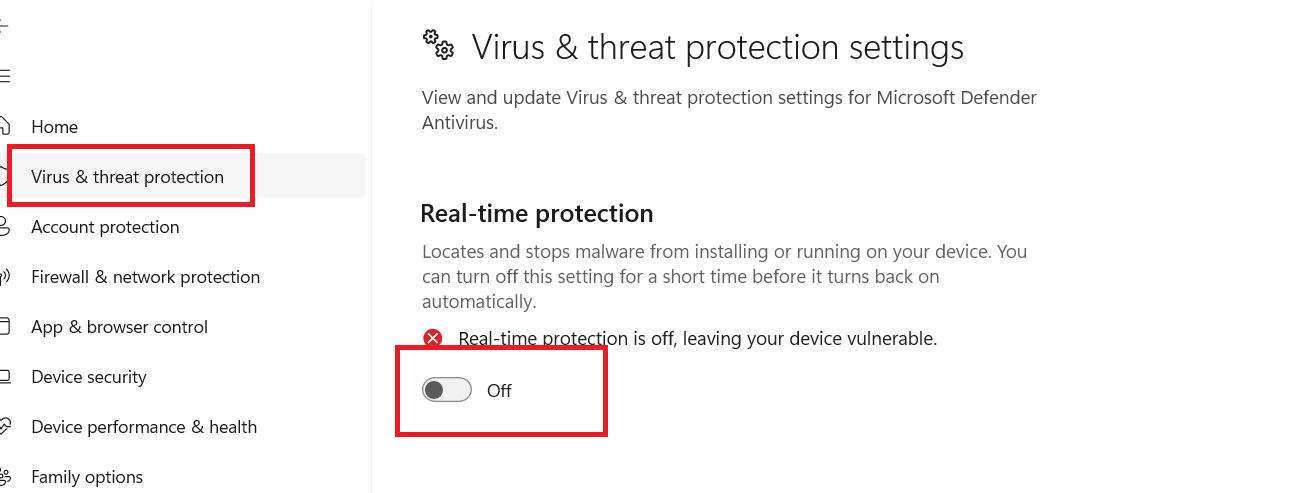Click the Firewall & network signal icon
1298x493 pixels.
(5, 277)
